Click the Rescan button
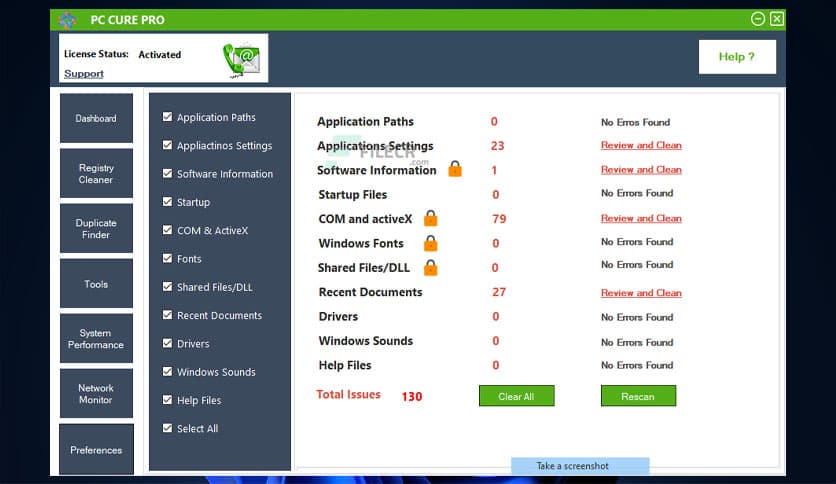Screen dimensions: 836x484 [638, 396]
